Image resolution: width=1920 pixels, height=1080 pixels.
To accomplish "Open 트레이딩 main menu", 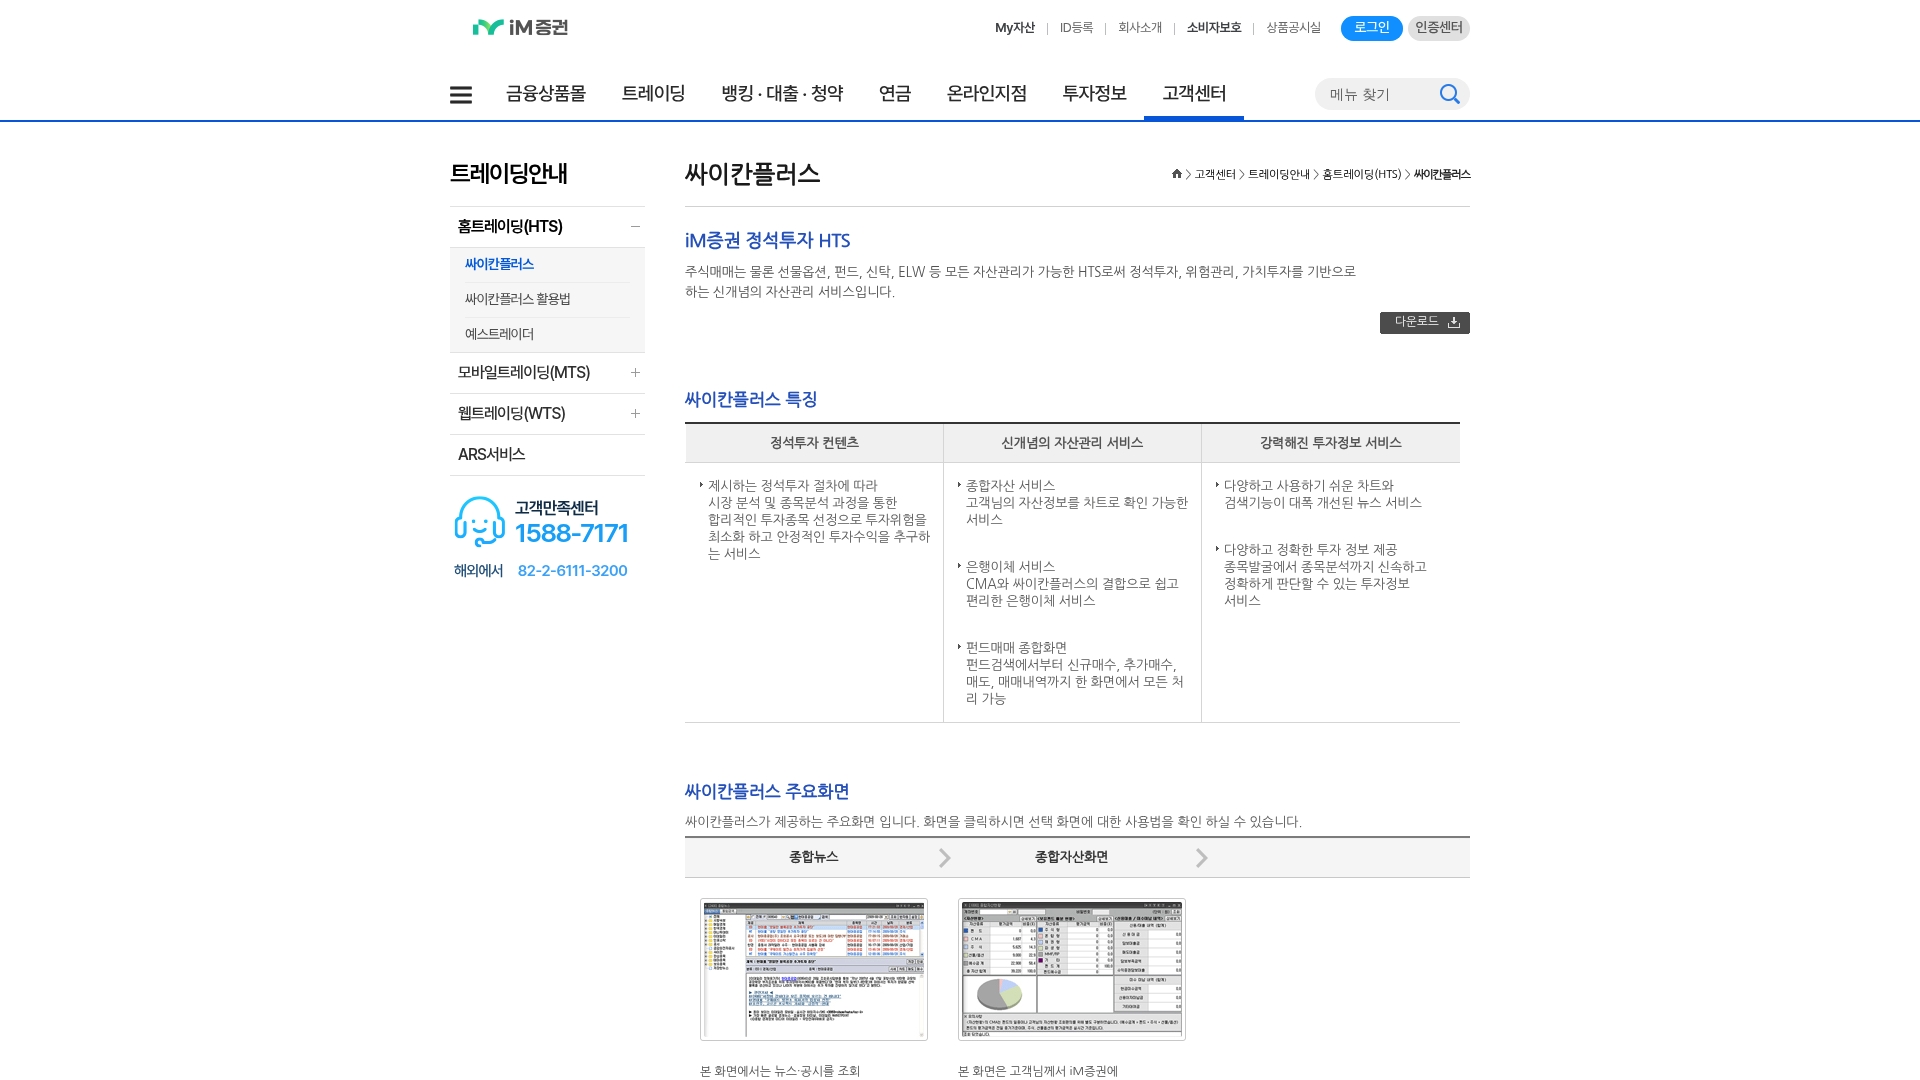I will point(654,94).
